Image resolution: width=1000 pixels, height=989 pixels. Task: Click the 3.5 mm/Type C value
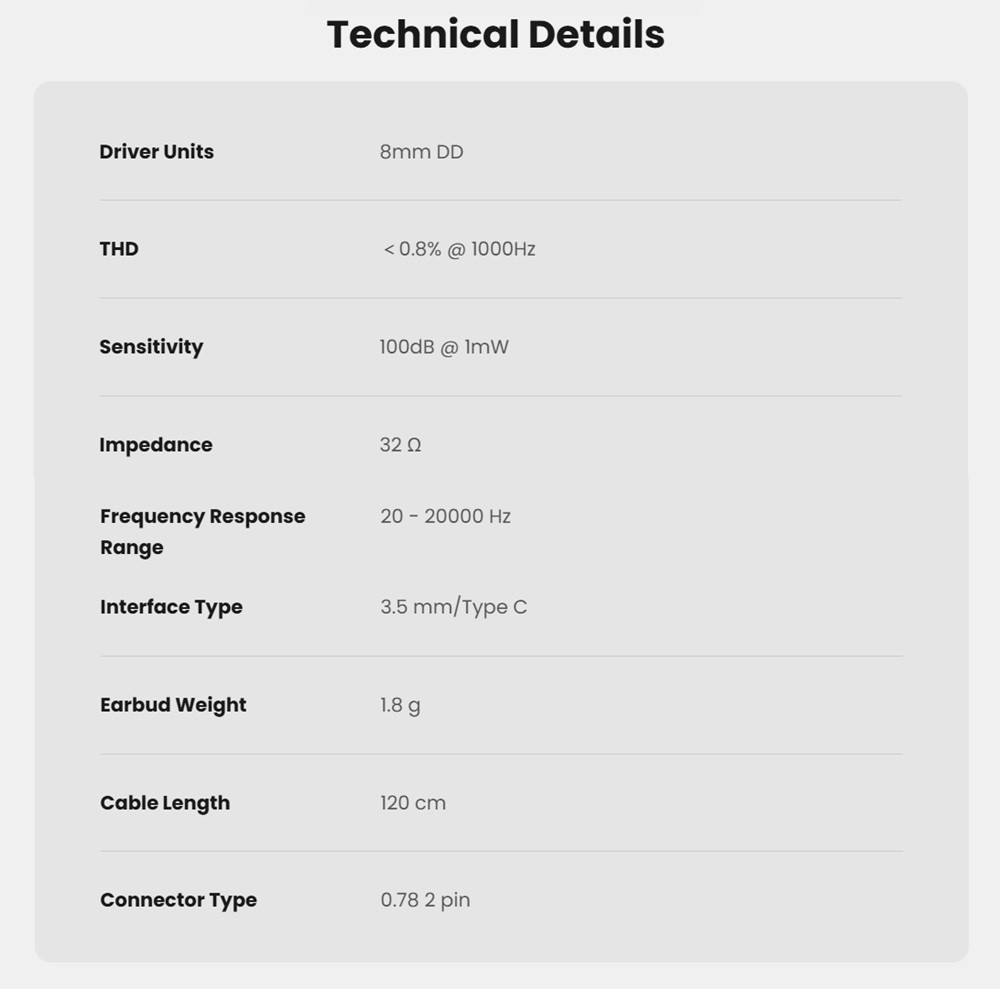tap(454, 607)
